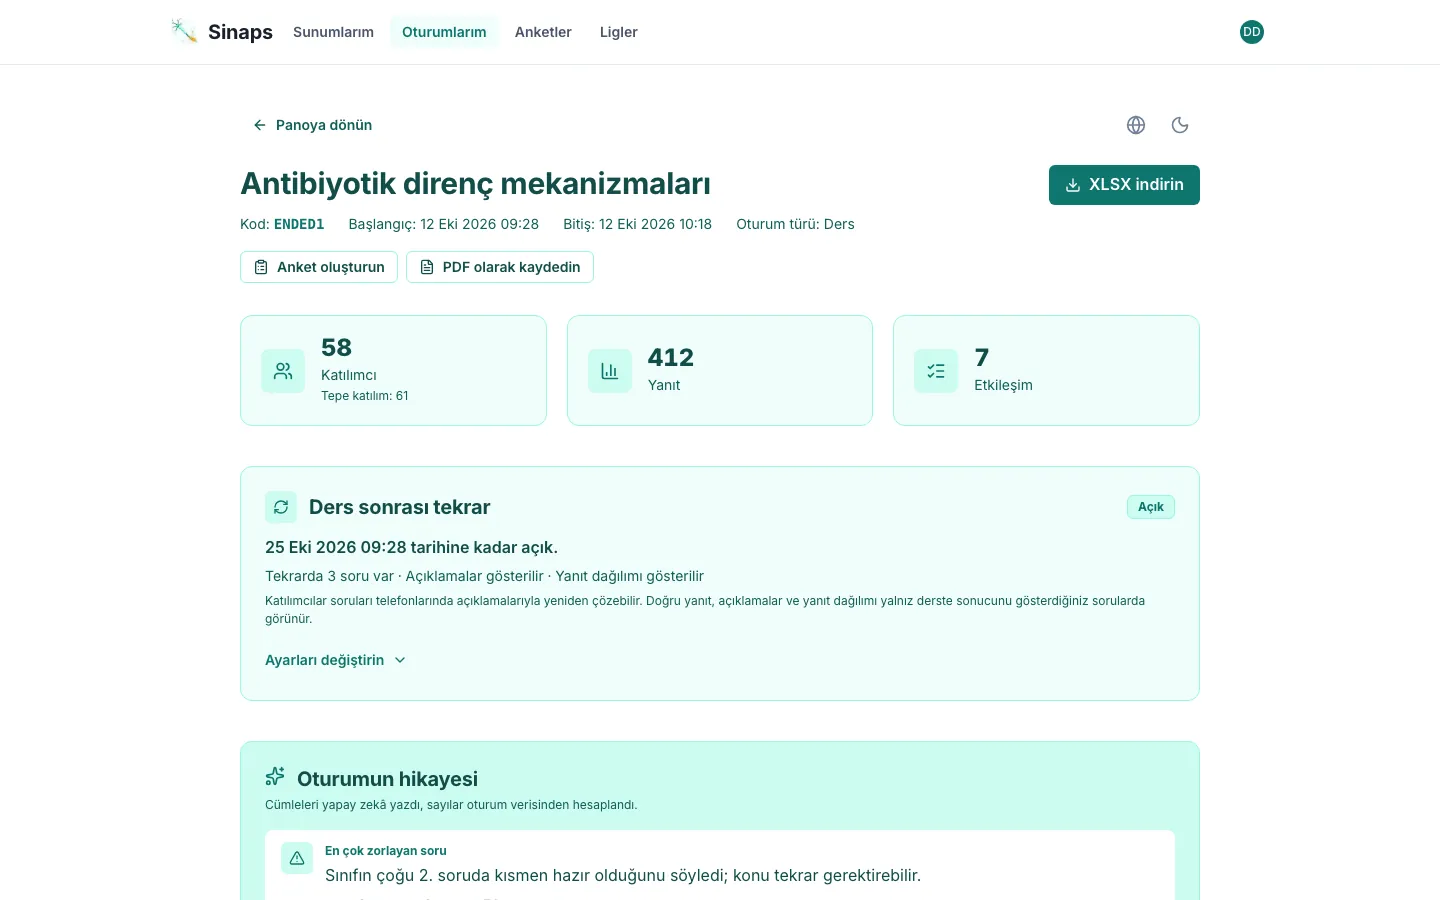Click the 58 Katılımcı count
The image size is (1440, 900).
336,347
